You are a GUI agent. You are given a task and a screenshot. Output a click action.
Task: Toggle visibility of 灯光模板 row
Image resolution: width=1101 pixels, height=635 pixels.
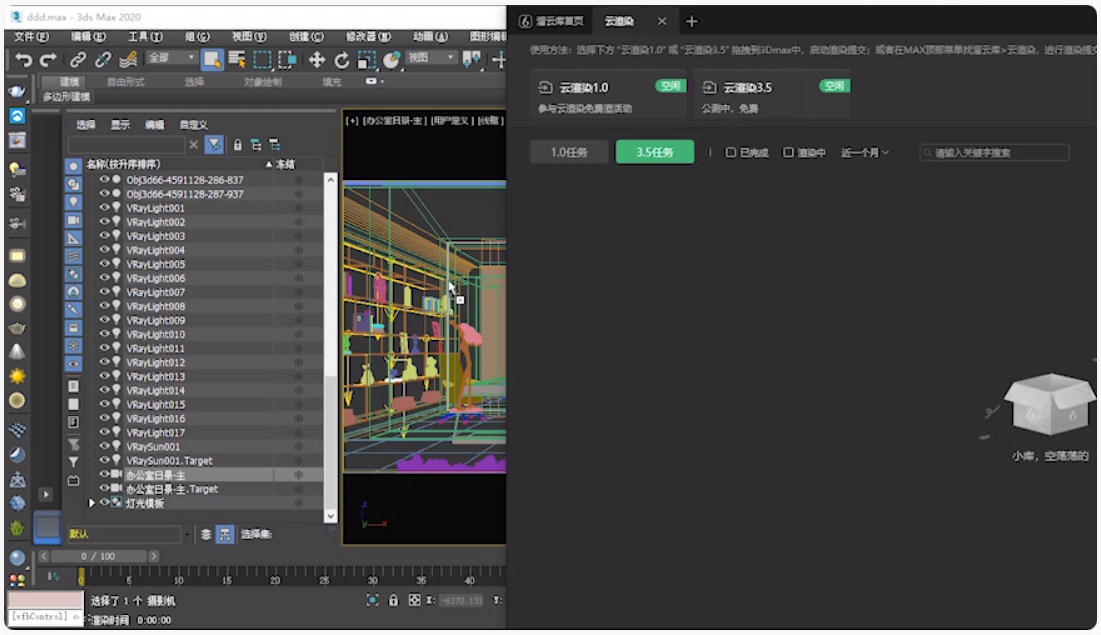[x=104, y=502]
